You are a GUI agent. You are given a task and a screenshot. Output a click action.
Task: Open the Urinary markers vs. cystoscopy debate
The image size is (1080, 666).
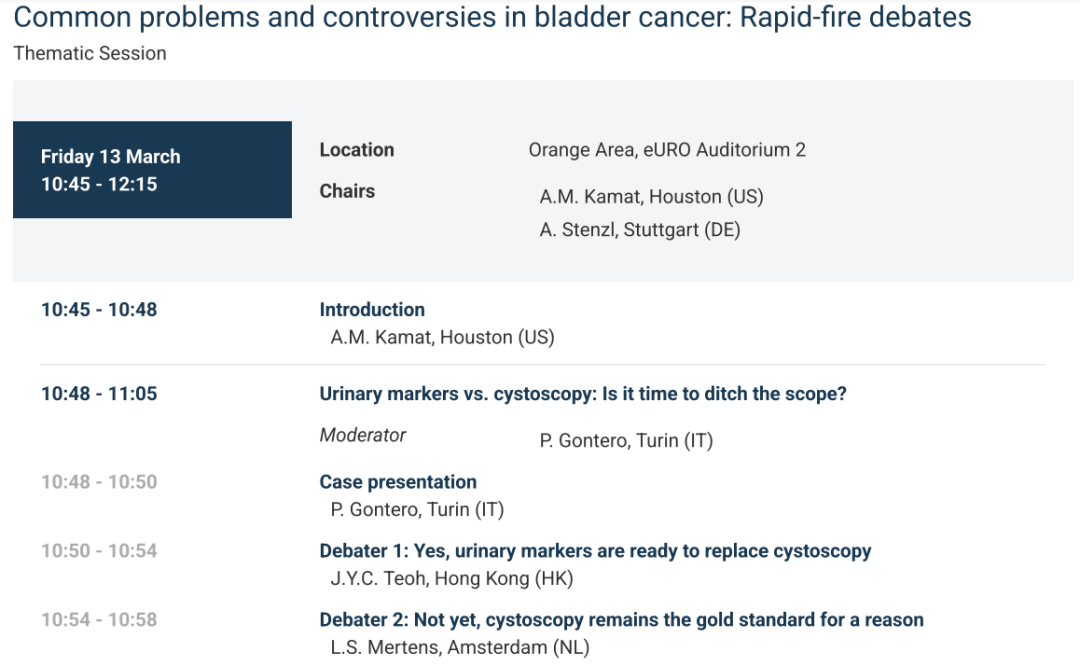[x=582, y=394]
